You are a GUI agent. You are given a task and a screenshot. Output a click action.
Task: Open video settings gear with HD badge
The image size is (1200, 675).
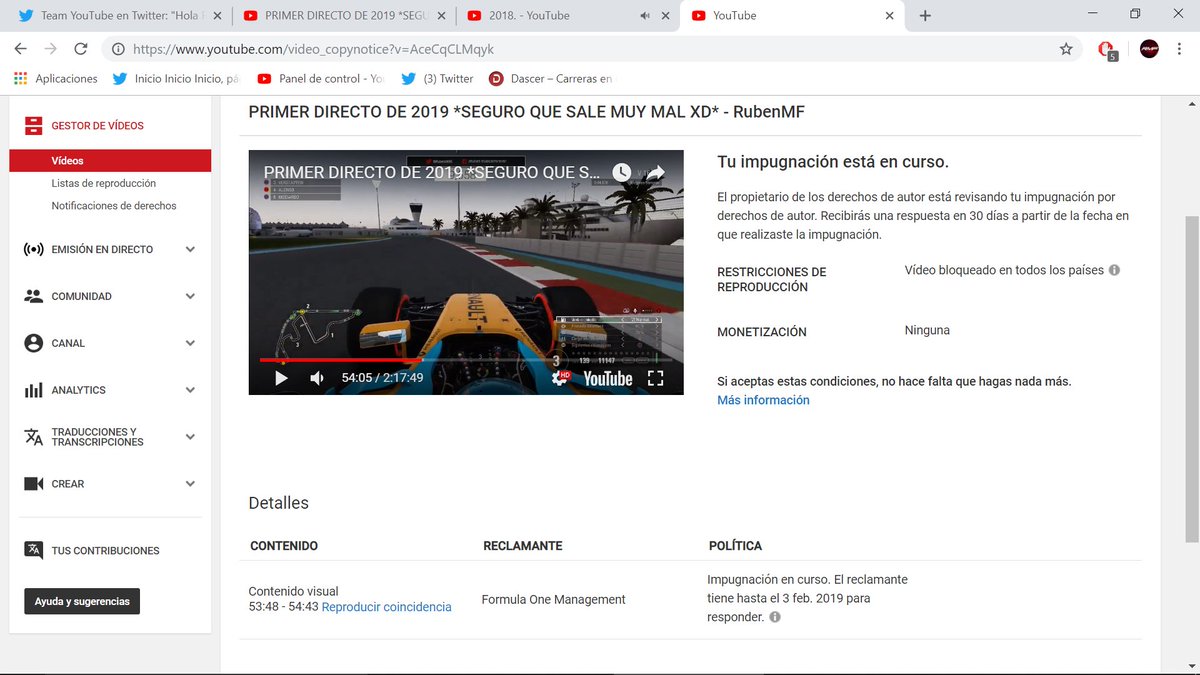[561, 379]
